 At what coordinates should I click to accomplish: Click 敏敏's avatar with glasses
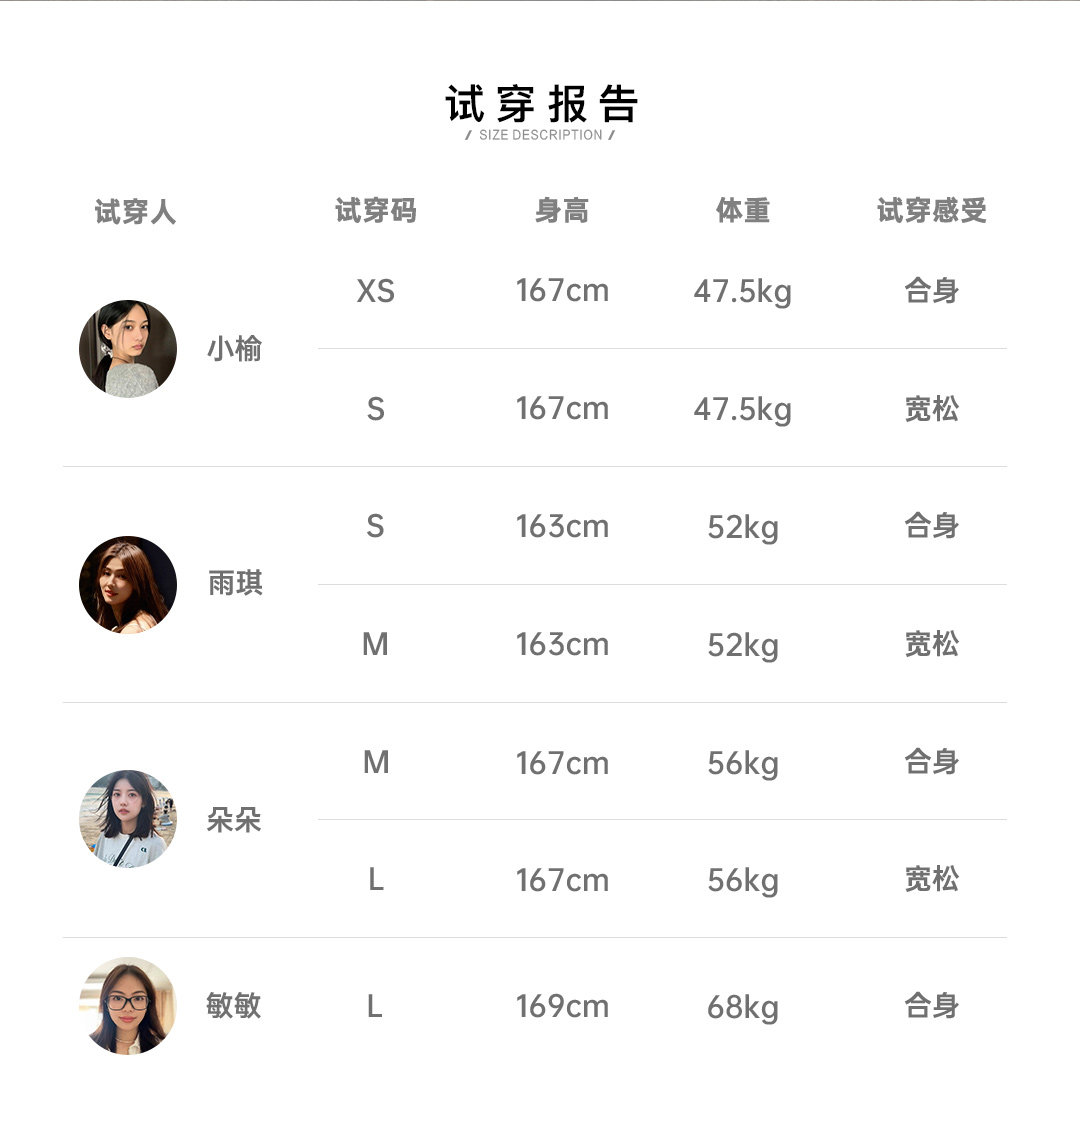click(x=128, y=1006)
